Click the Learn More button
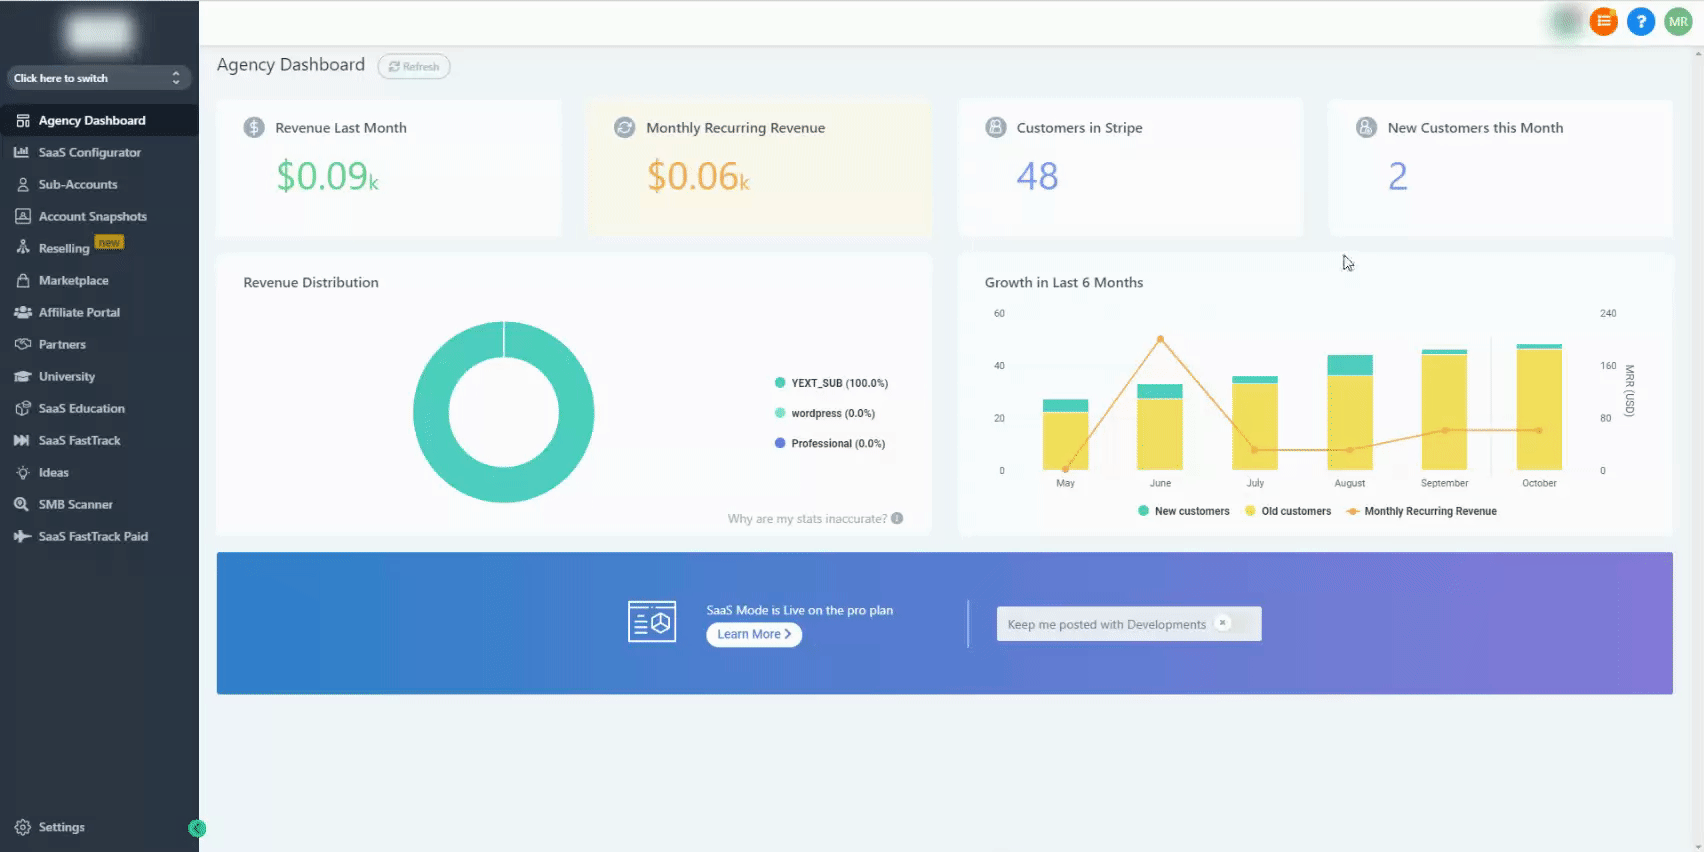 (754, 634)
